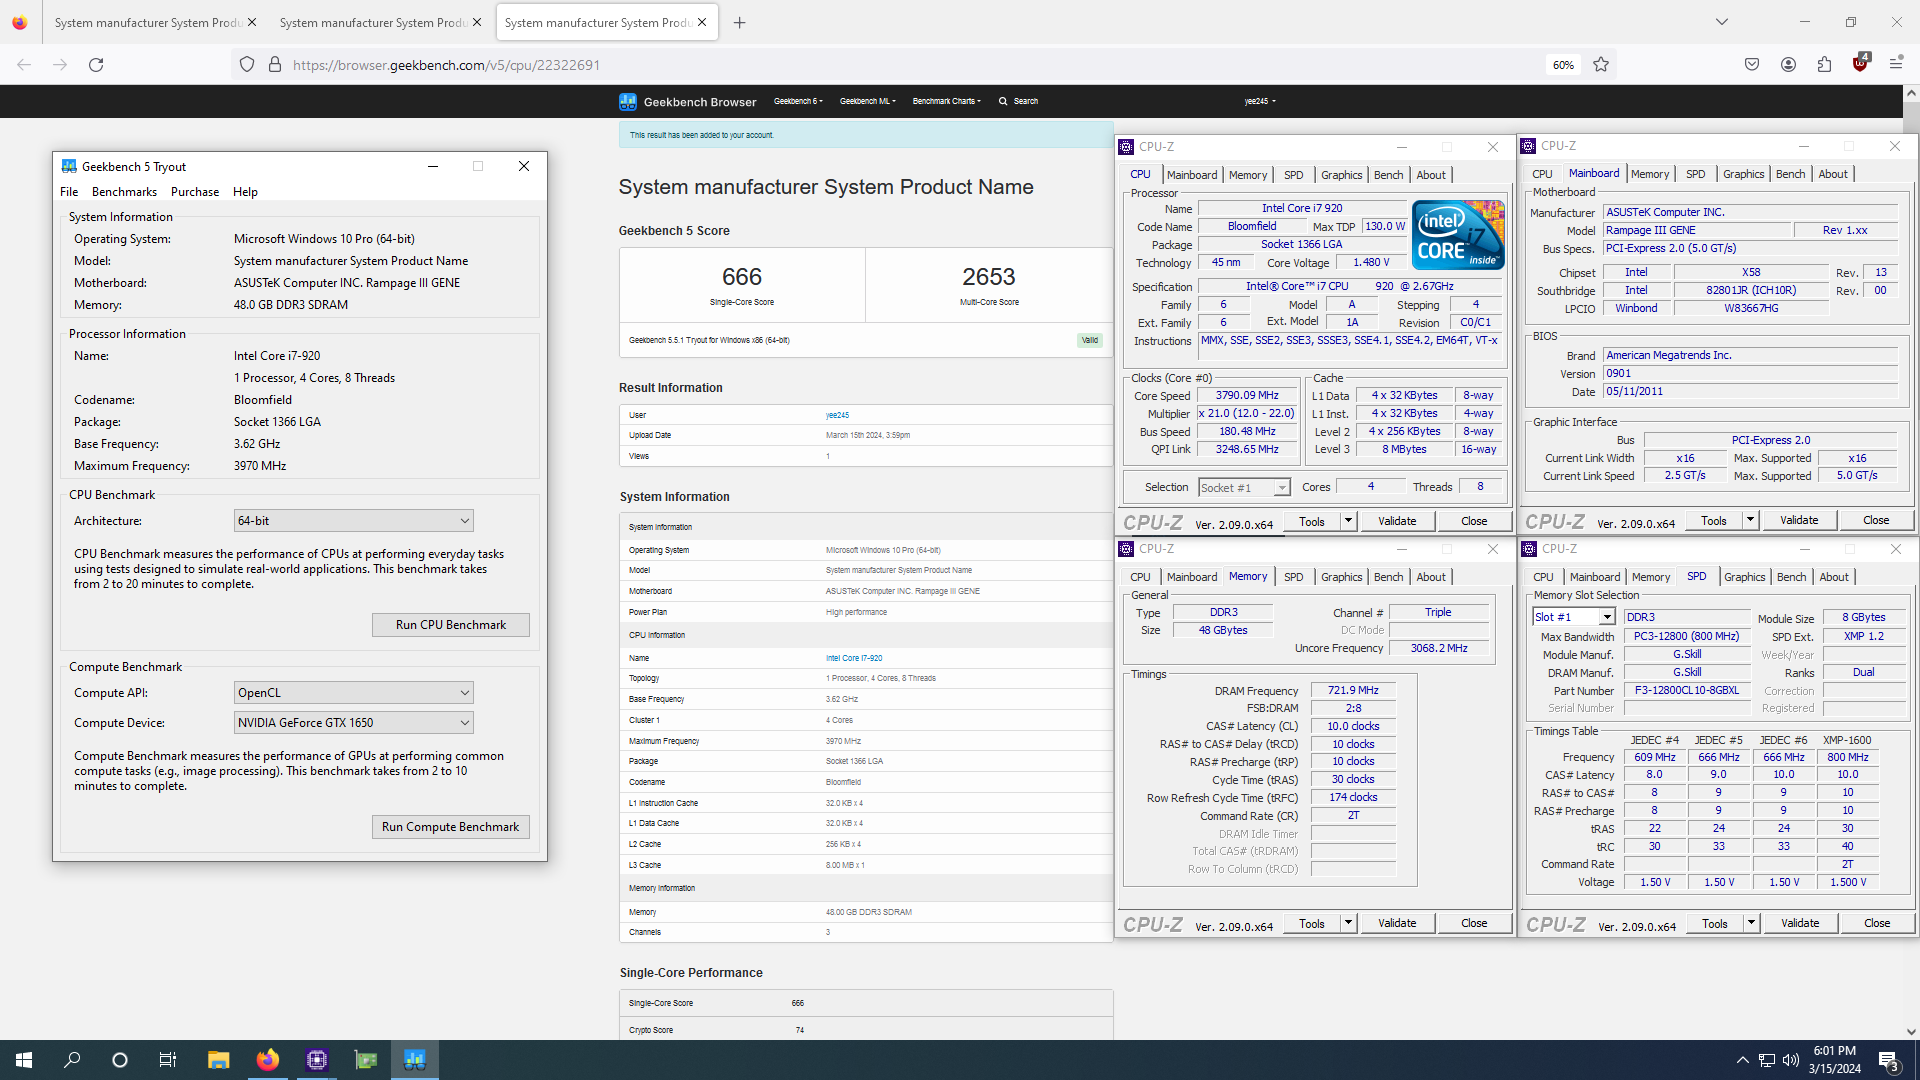This screenshot has height=1080, width=1920.
Task: Open File Explorer from taskbar
Action: [x=218, y=1060]
